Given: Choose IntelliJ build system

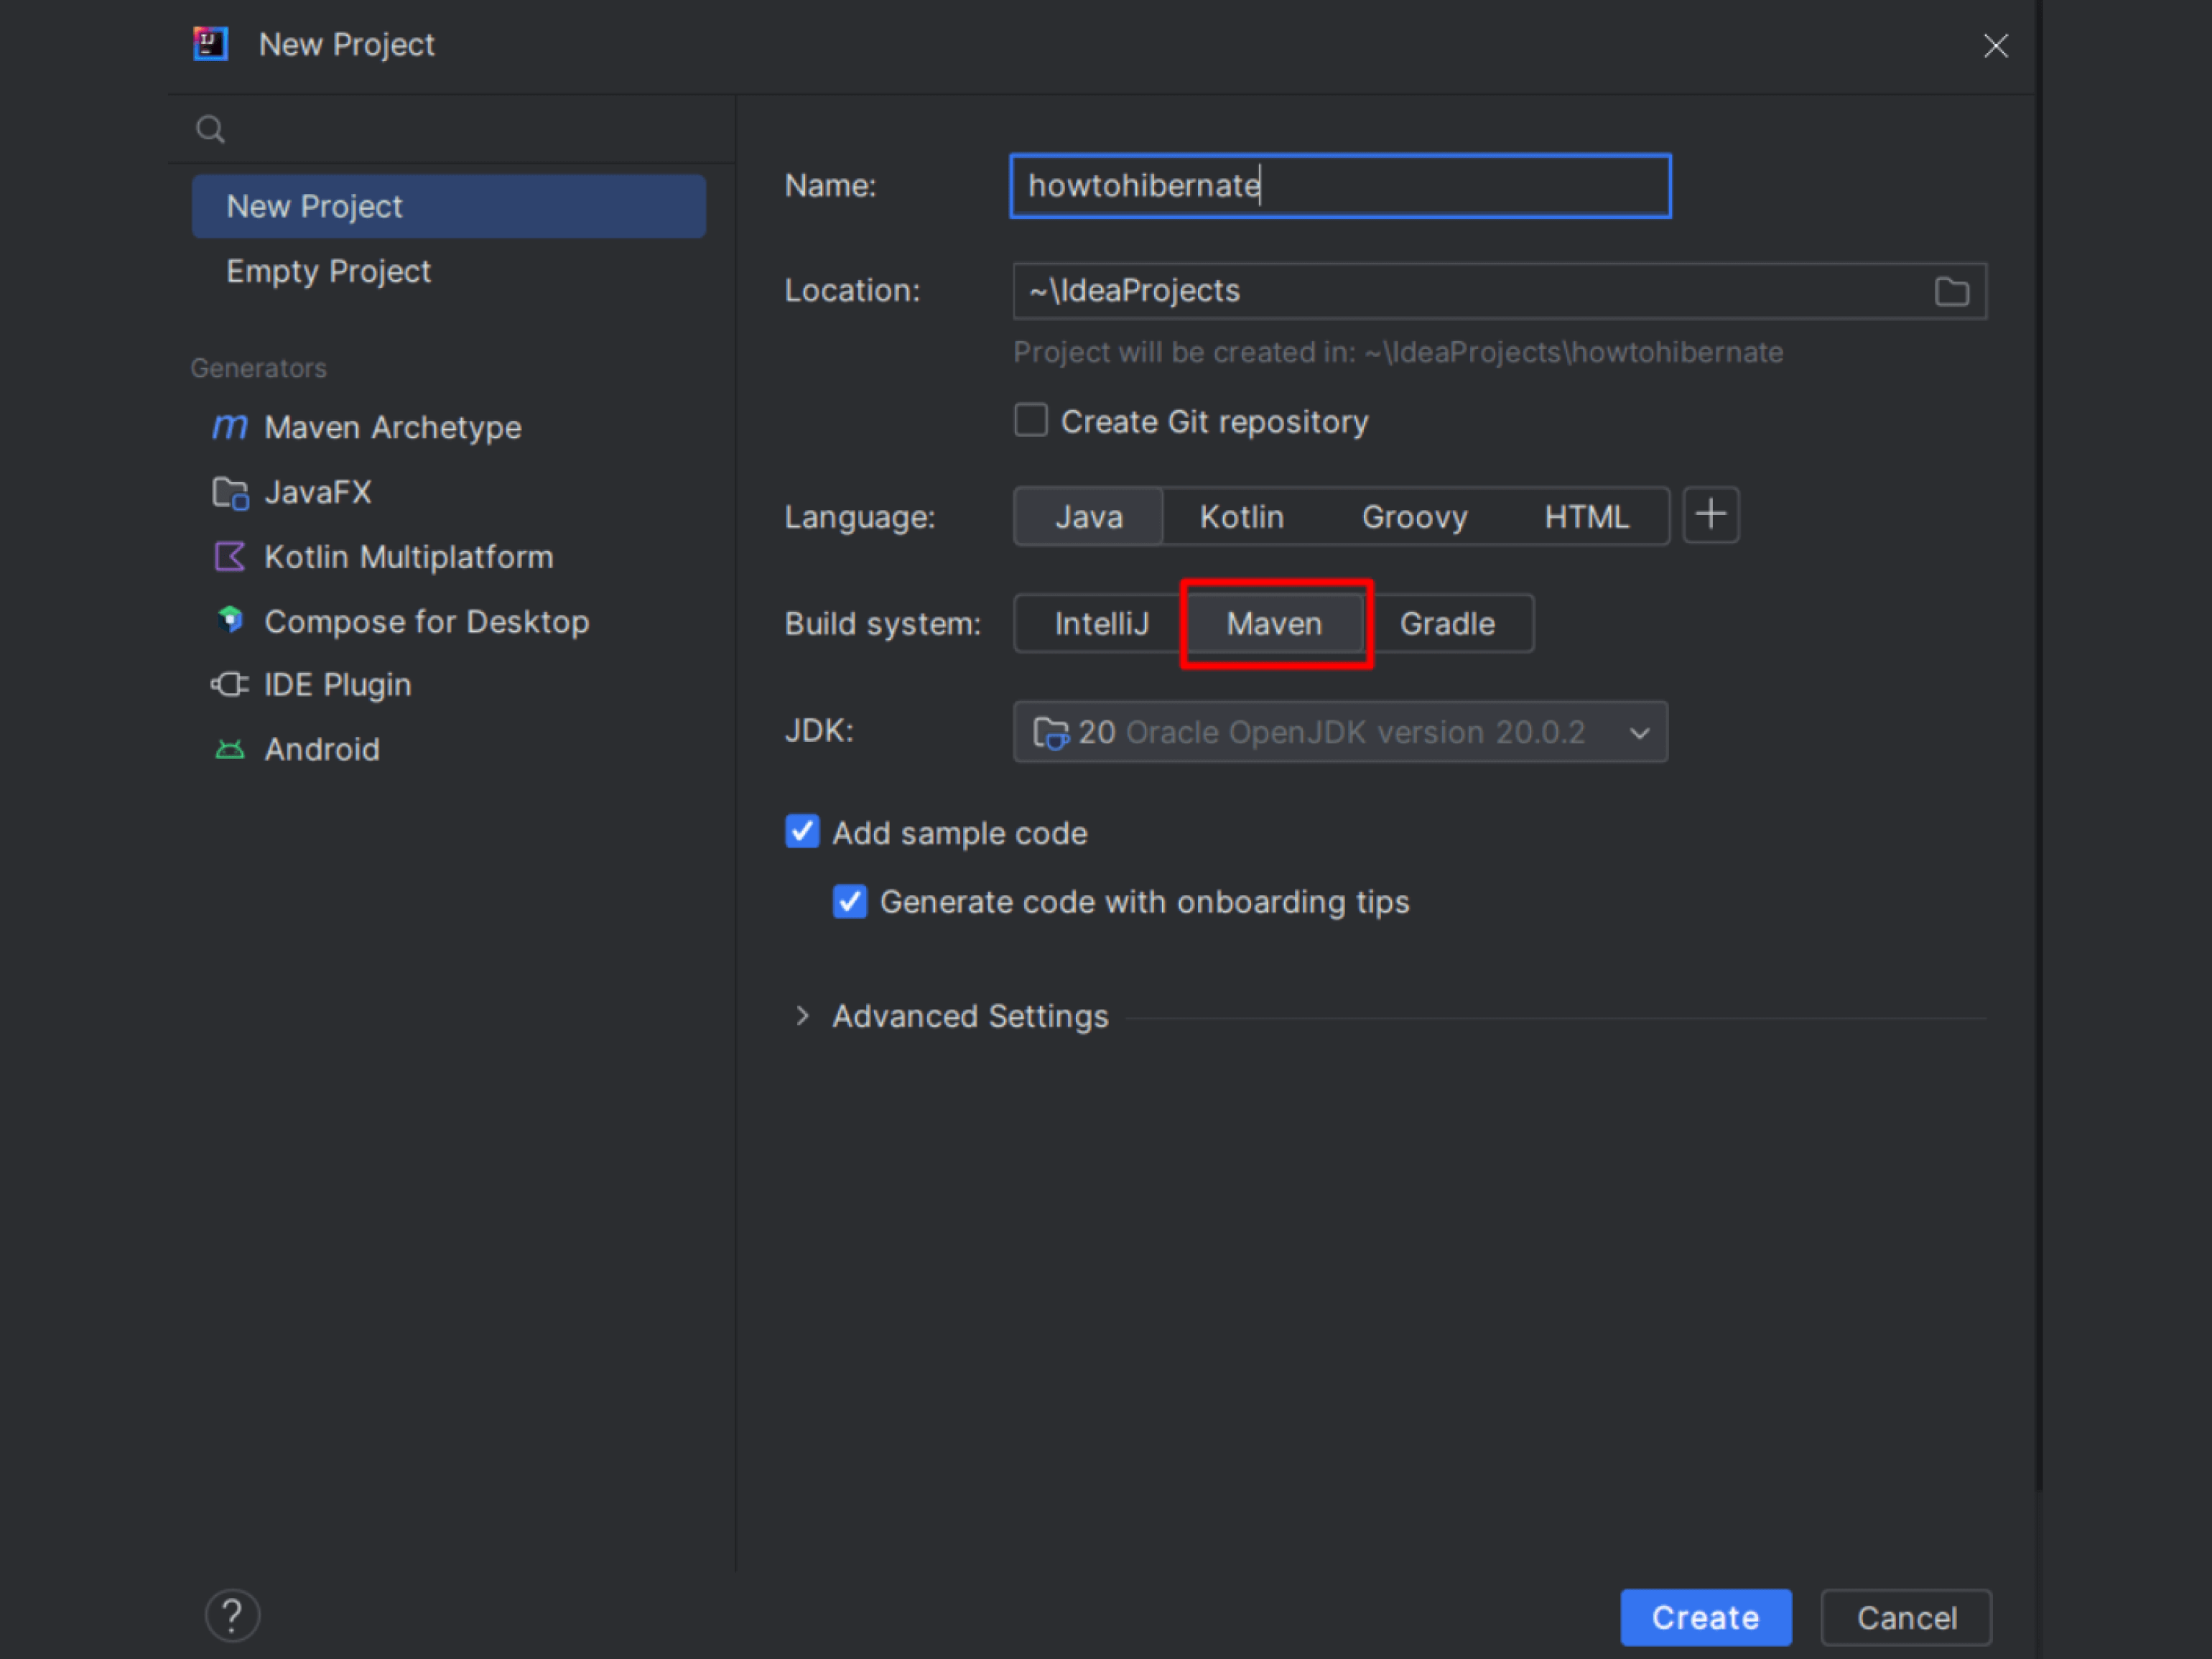Looking at the screenshot, I should point(1102,624).
